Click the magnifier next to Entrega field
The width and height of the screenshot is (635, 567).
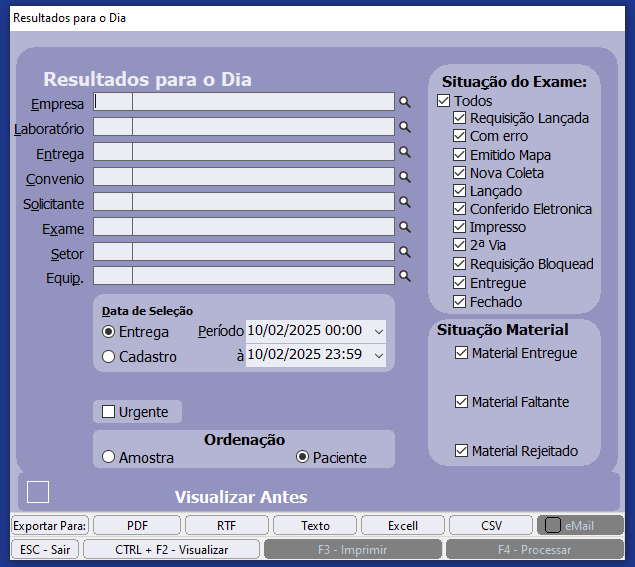coord(405,152)
